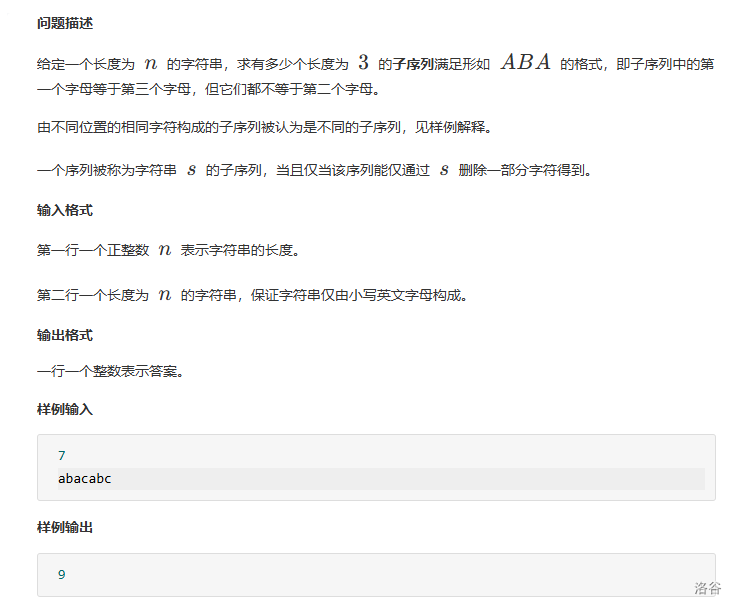Click the bold 子序列 text
This screenshot has height=608, width=735.
(413, 64)
